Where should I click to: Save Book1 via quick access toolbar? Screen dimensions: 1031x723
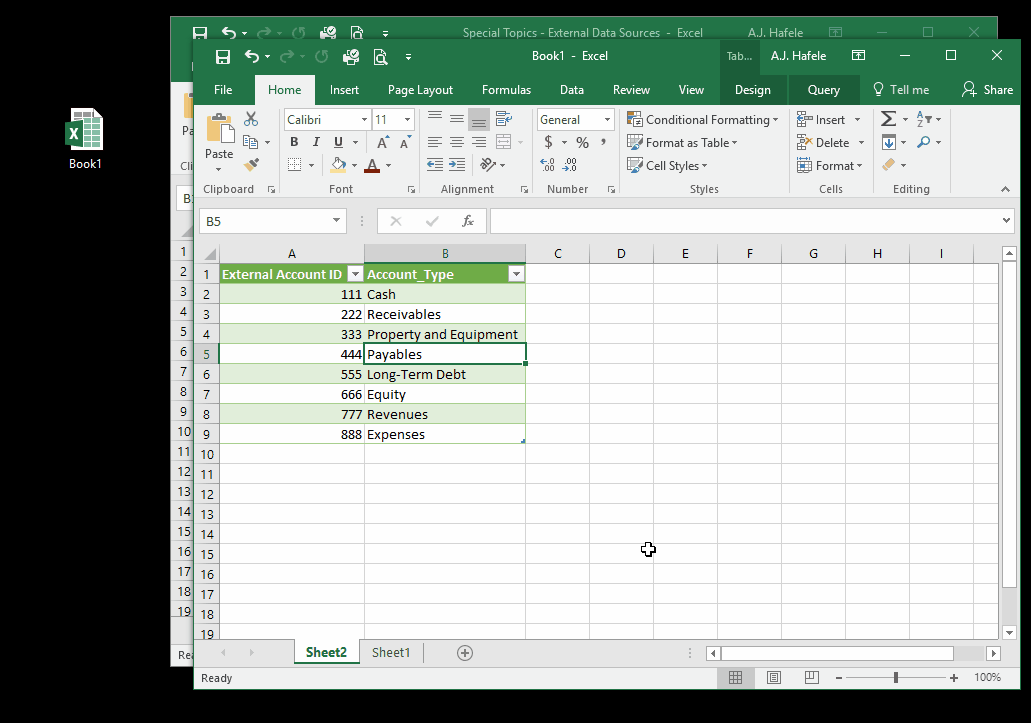[223, 57]
